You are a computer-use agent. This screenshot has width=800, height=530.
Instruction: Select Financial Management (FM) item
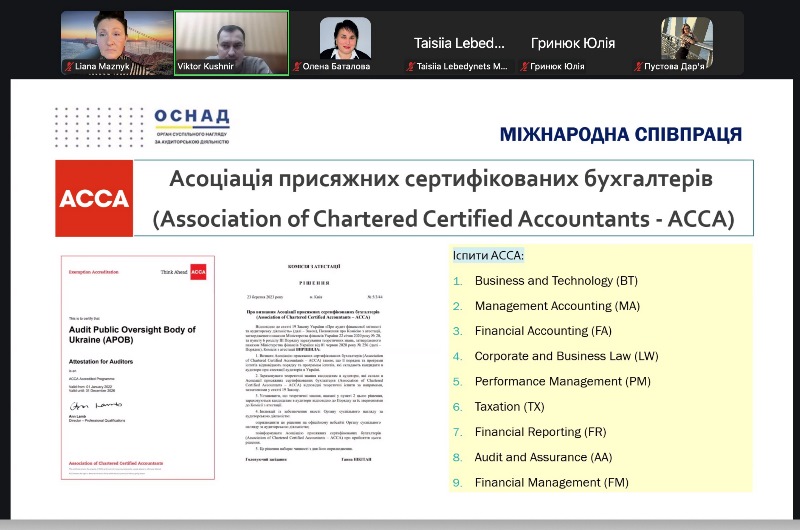click(x=552, y=483)
